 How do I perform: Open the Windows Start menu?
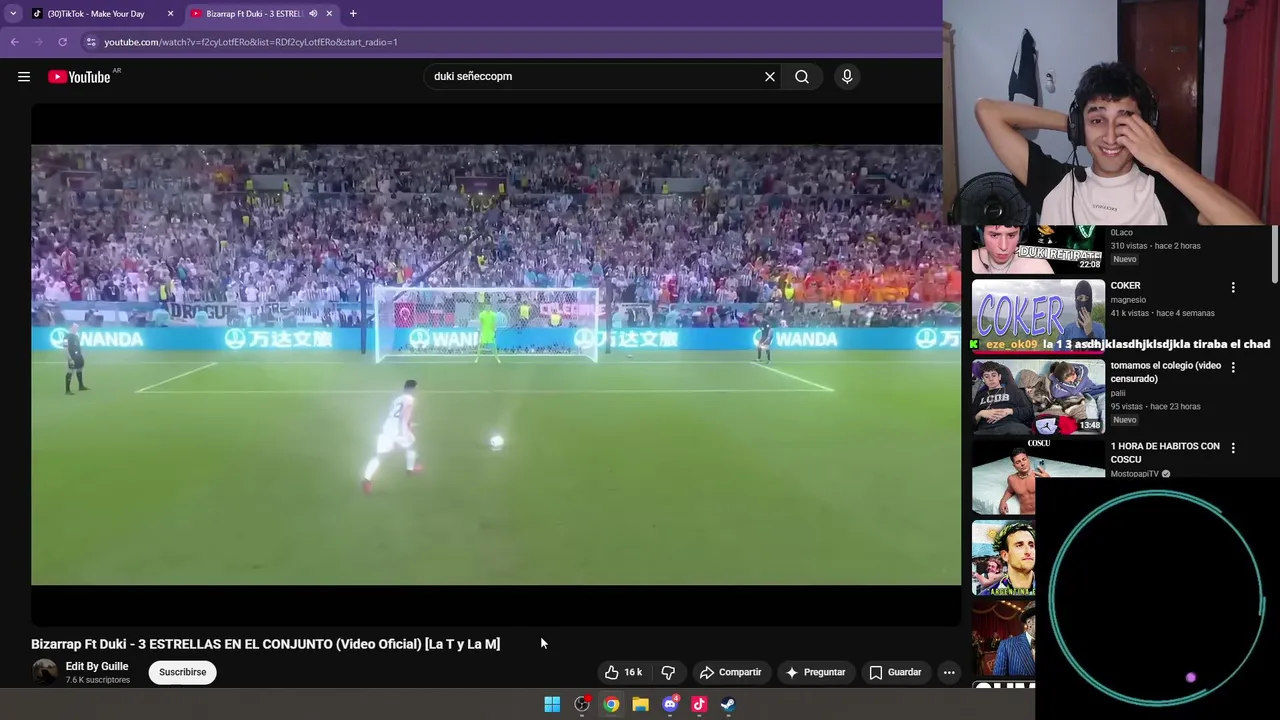pyautogui.click(x=552, y=704)
